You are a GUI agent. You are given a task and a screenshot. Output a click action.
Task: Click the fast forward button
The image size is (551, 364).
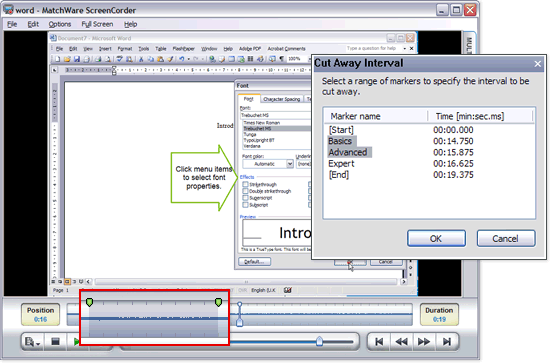pyautogui.click(x=424, y=342)
